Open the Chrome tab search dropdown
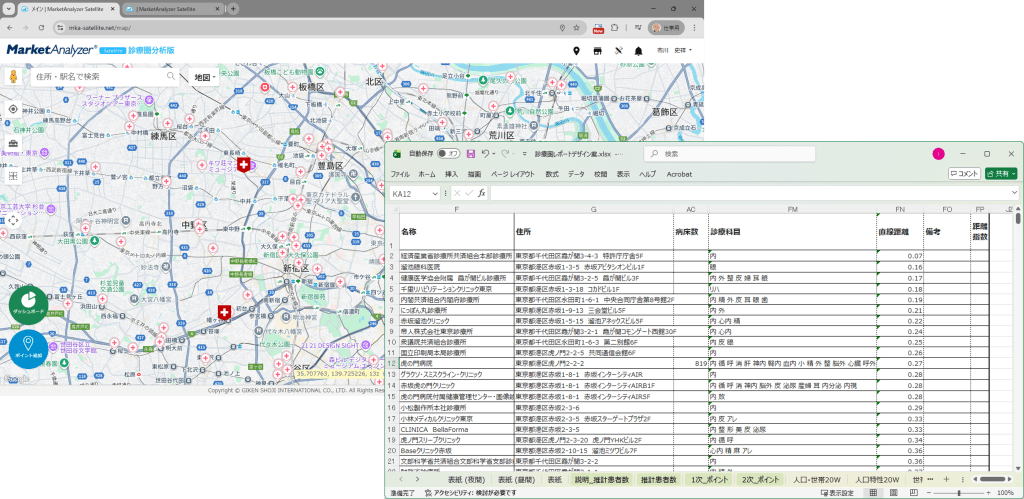 [7, 8]
